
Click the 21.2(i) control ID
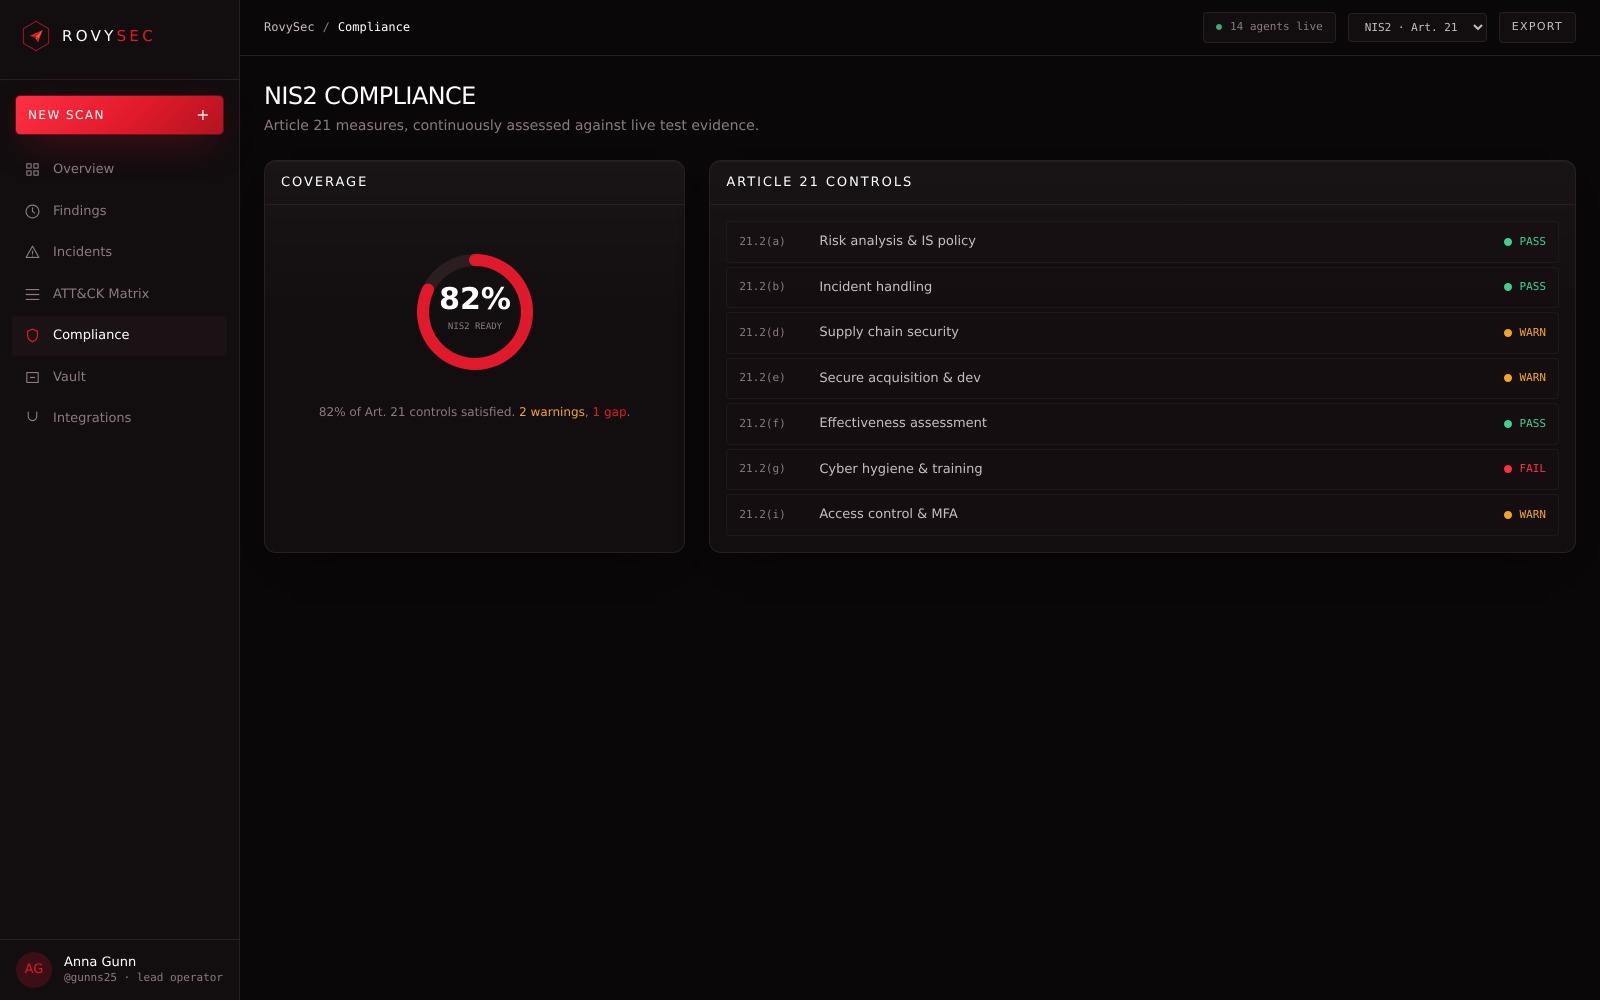(762, 515)
